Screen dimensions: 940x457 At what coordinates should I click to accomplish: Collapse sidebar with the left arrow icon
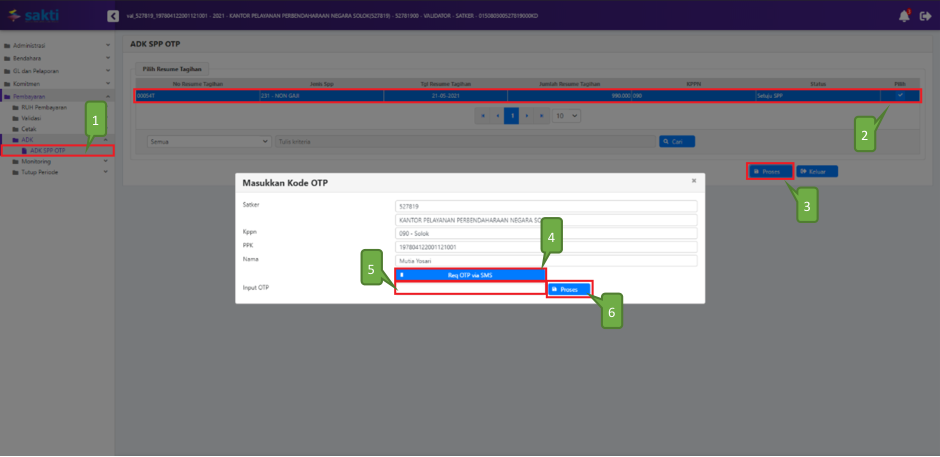(112, 16)
